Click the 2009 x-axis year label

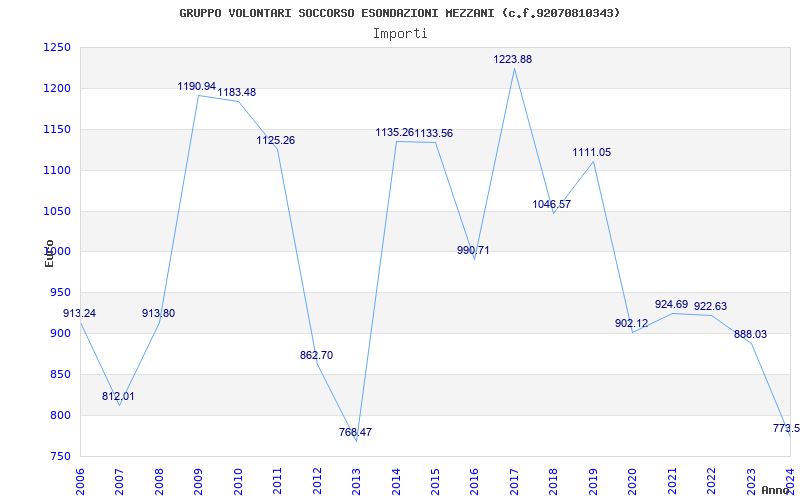[x=198, y=481]
